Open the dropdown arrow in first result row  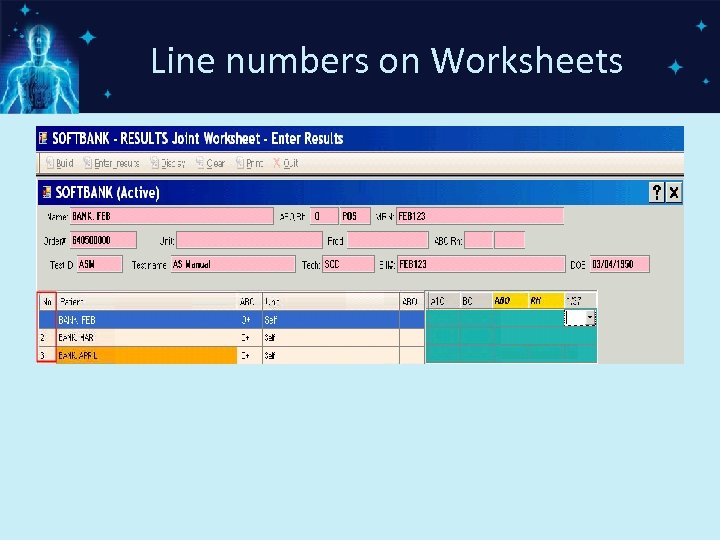[x=590, y=318]
